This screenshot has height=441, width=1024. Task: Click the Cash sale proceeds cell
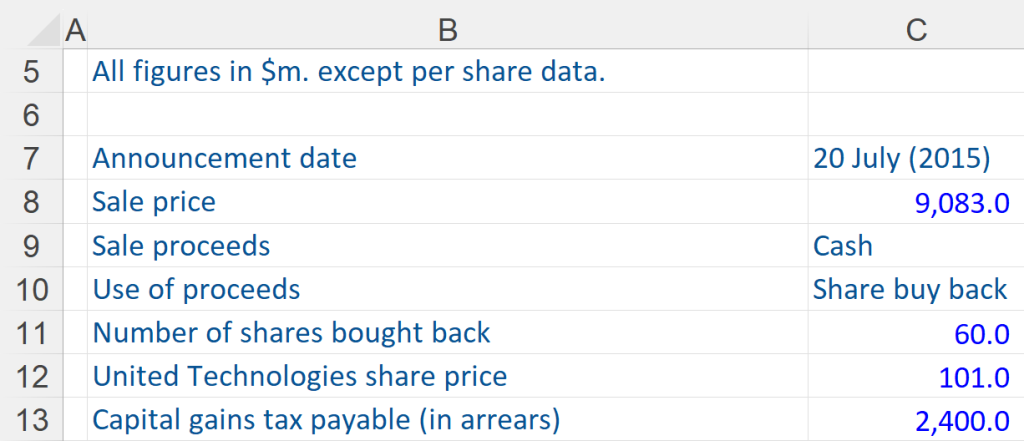843,246
